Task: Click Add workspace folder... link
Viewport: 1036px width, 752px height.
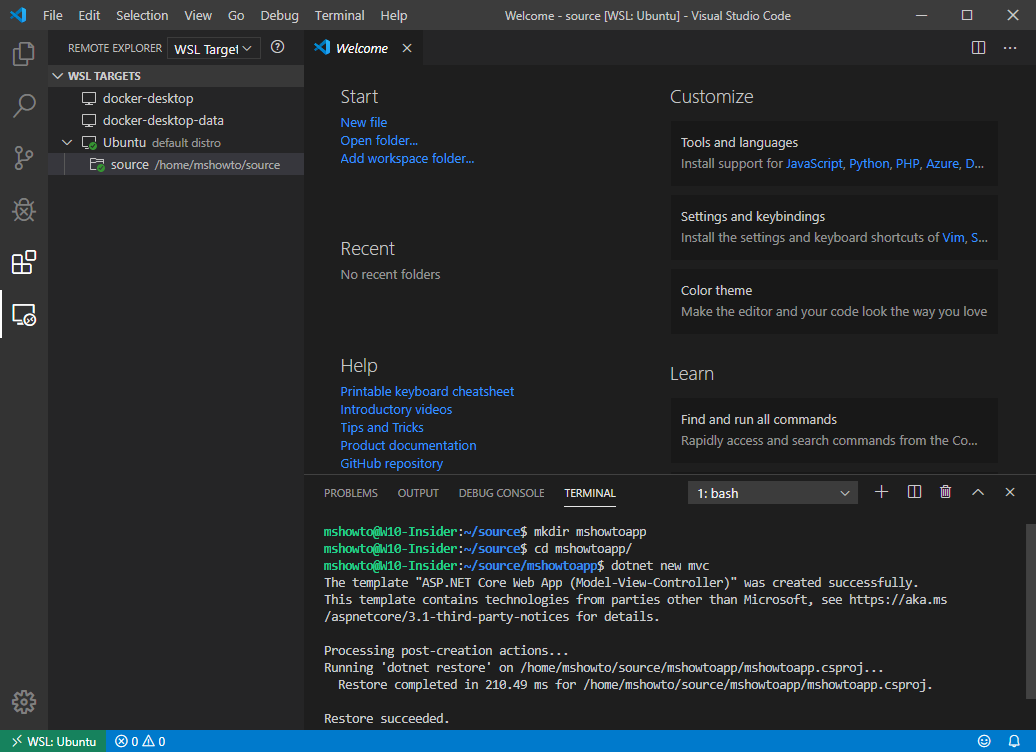Action: [x=407, y=159]
